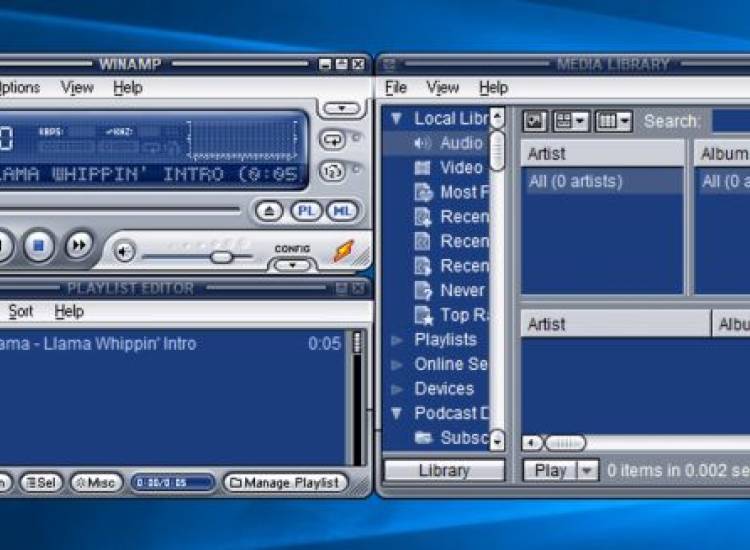Click the Manage Playlist button
This screenshot has width=750, height=550.
(286, 483)
